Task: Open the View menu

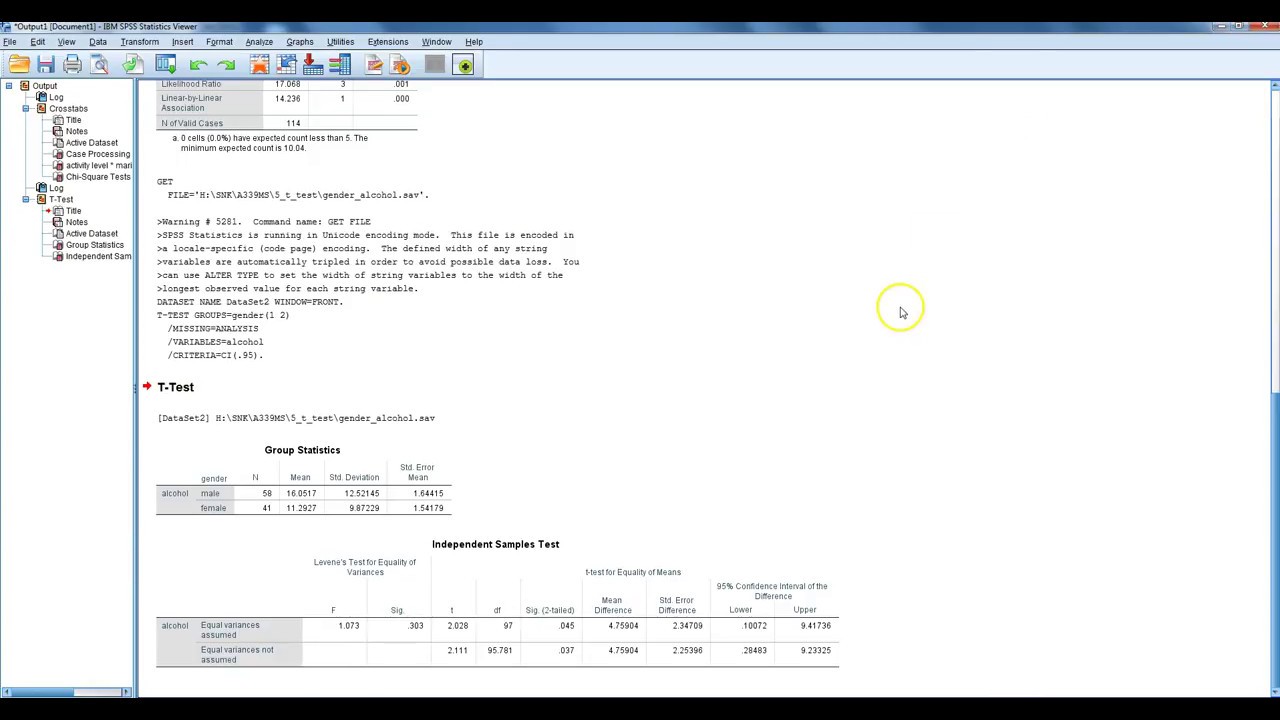Action: (66, 42)
